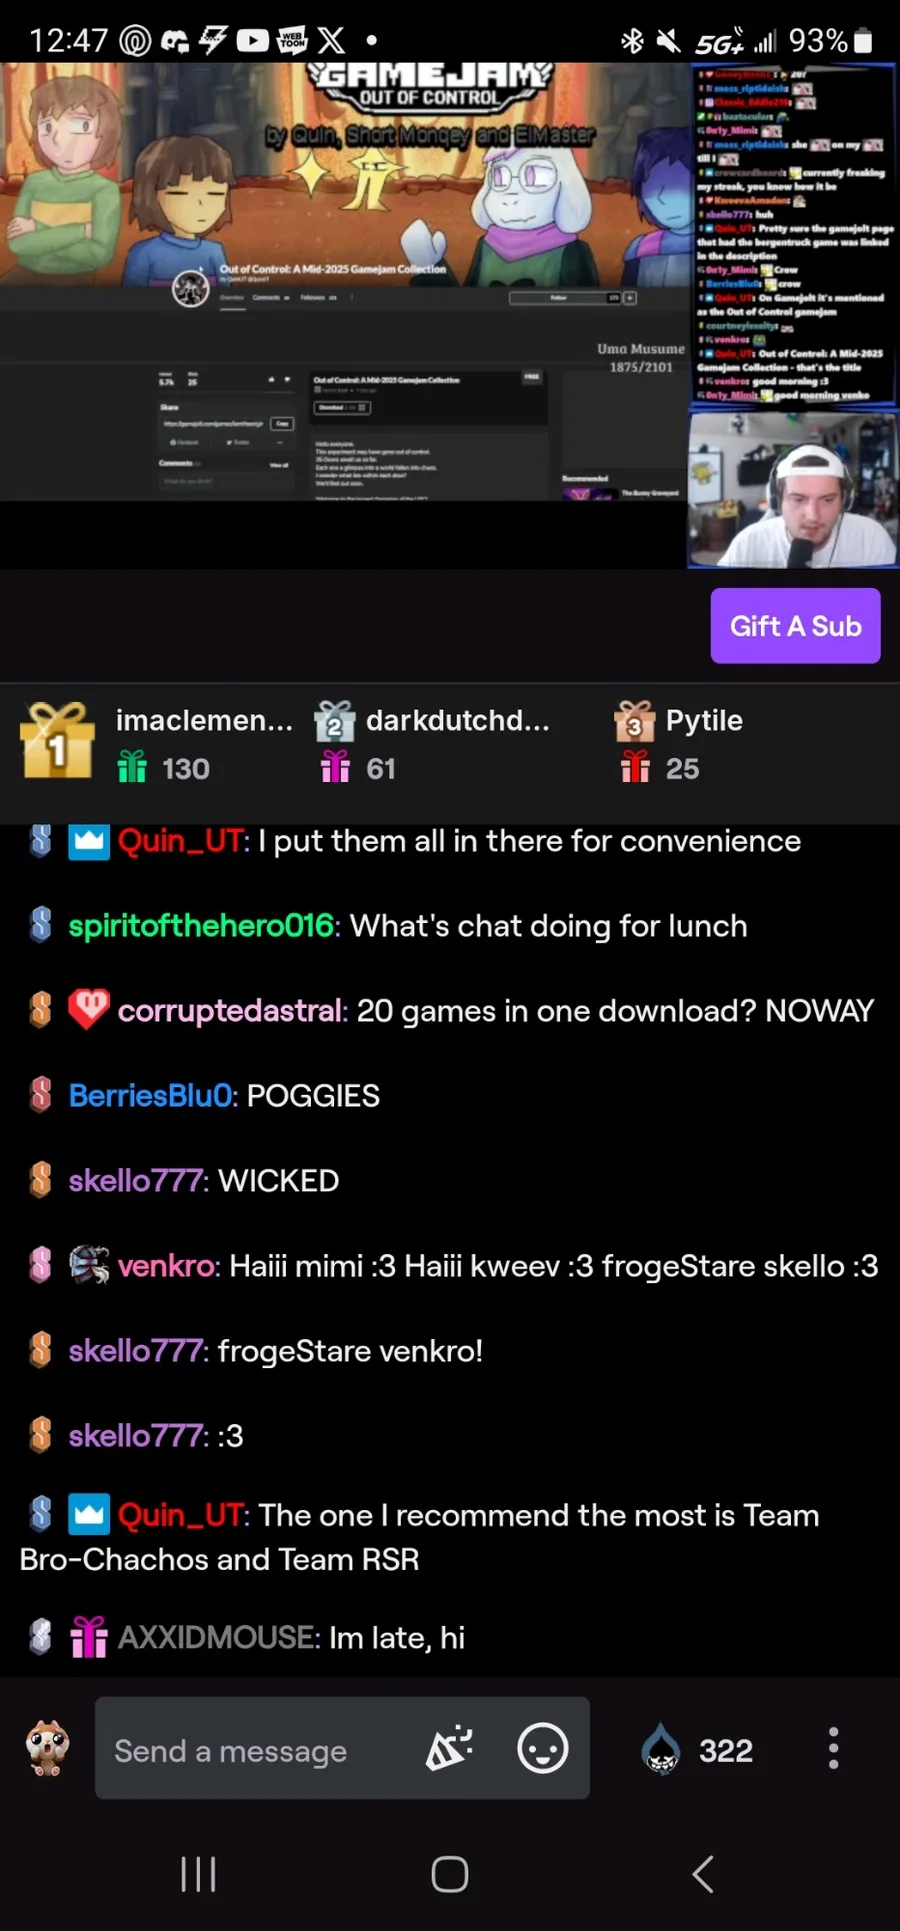Tap corruptedastral heart badge icon
The image size is (900, 1931).
pos(89,1010)
